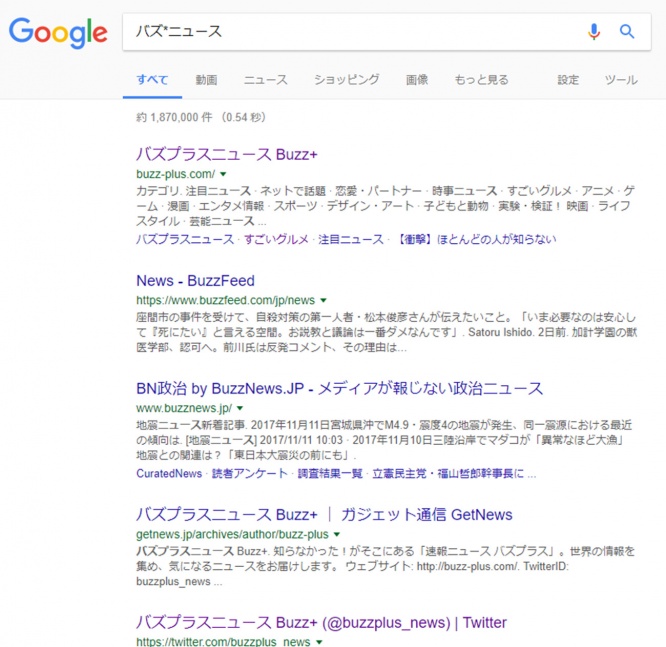The image size is (666, 647).
Task: Open the 読者アンケート sitelink
Action: tap(250, 474)
